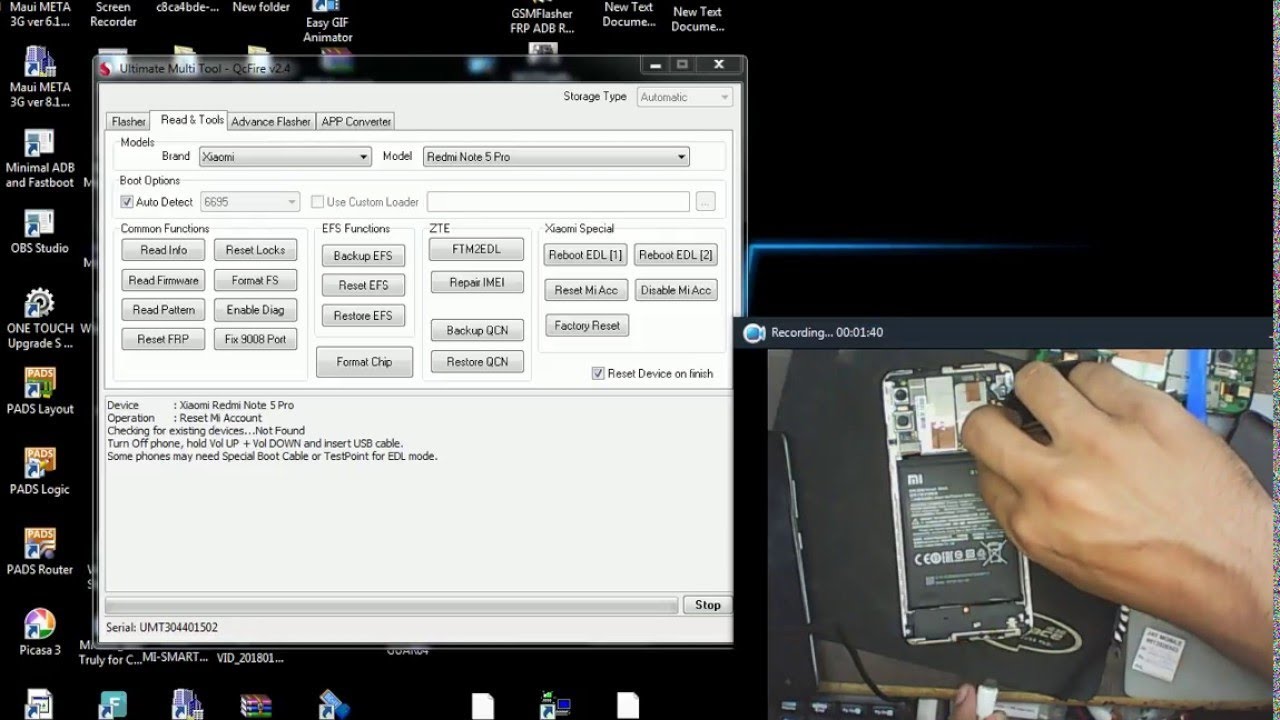Screen dimensions: 1280x720
Task: Click the Read Firmware button
Action: (x=164, y=280)
